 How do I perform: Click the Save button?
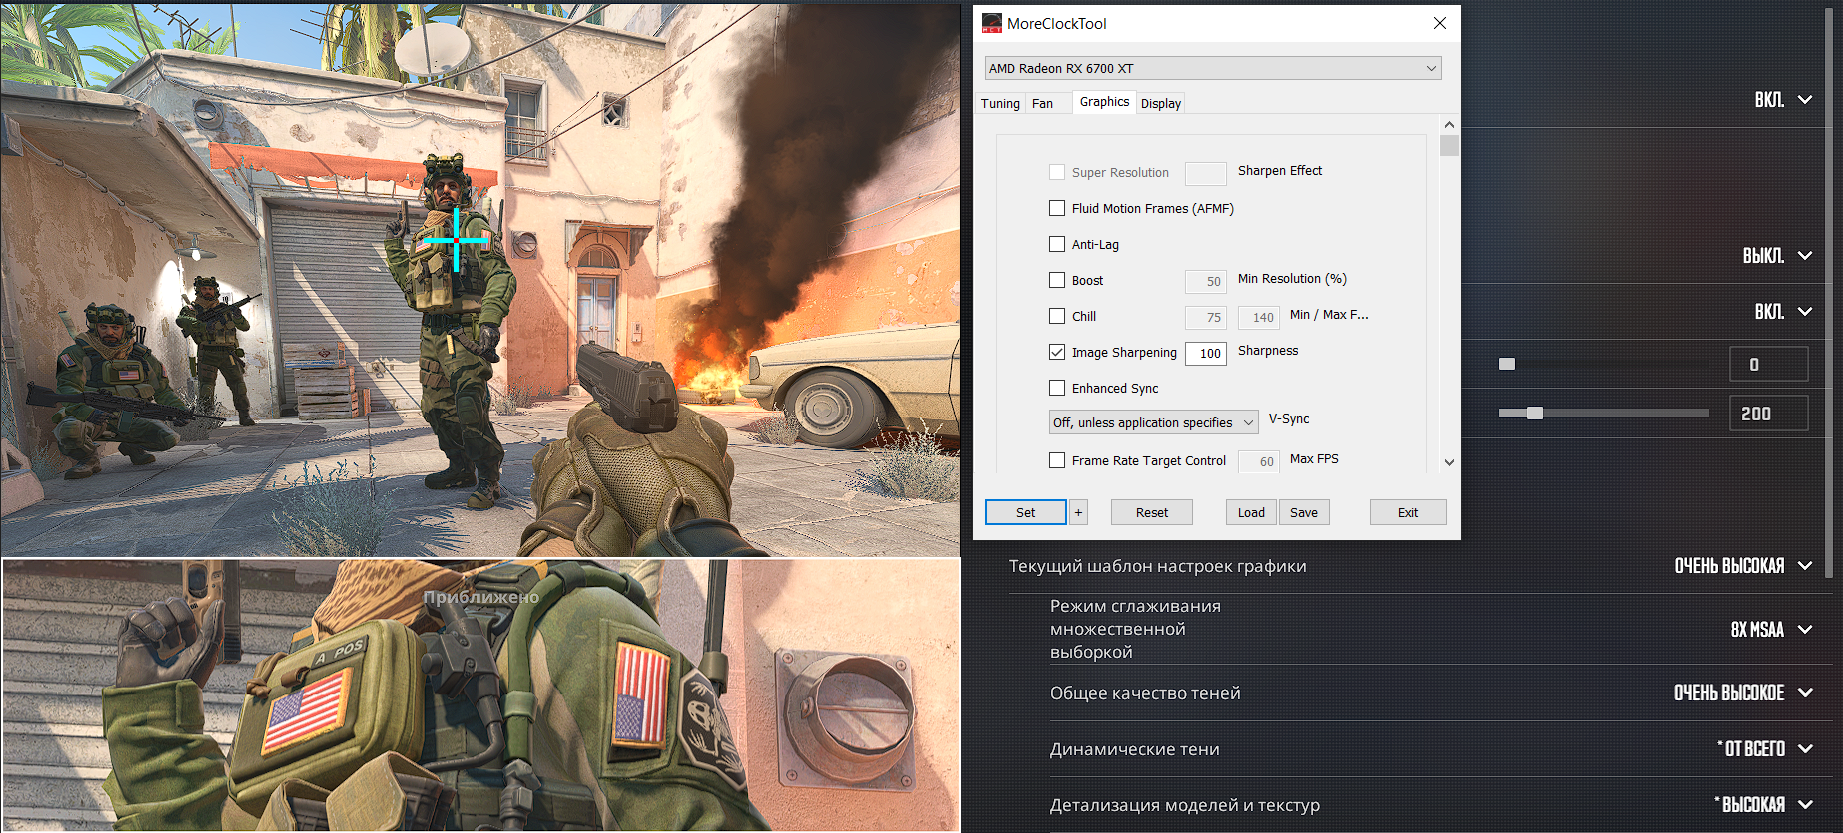coord(1304,512)
